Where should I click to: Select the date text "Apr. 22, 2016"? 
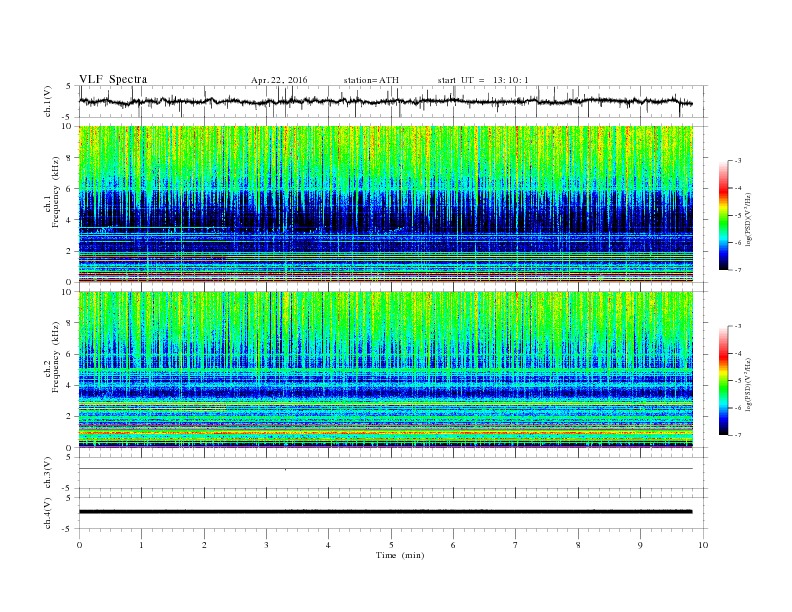(279, 80)
